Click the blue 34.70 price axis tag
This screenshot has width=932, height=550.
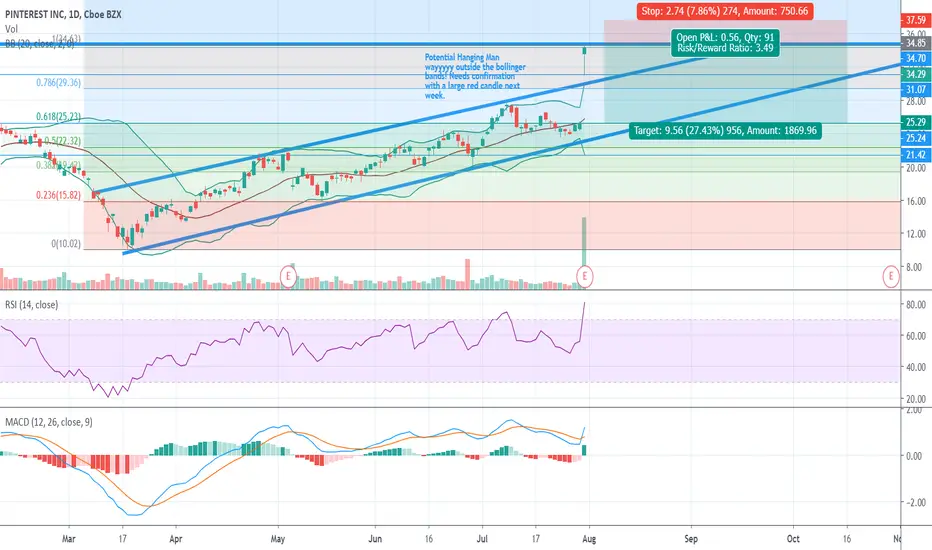click(916, 58)
